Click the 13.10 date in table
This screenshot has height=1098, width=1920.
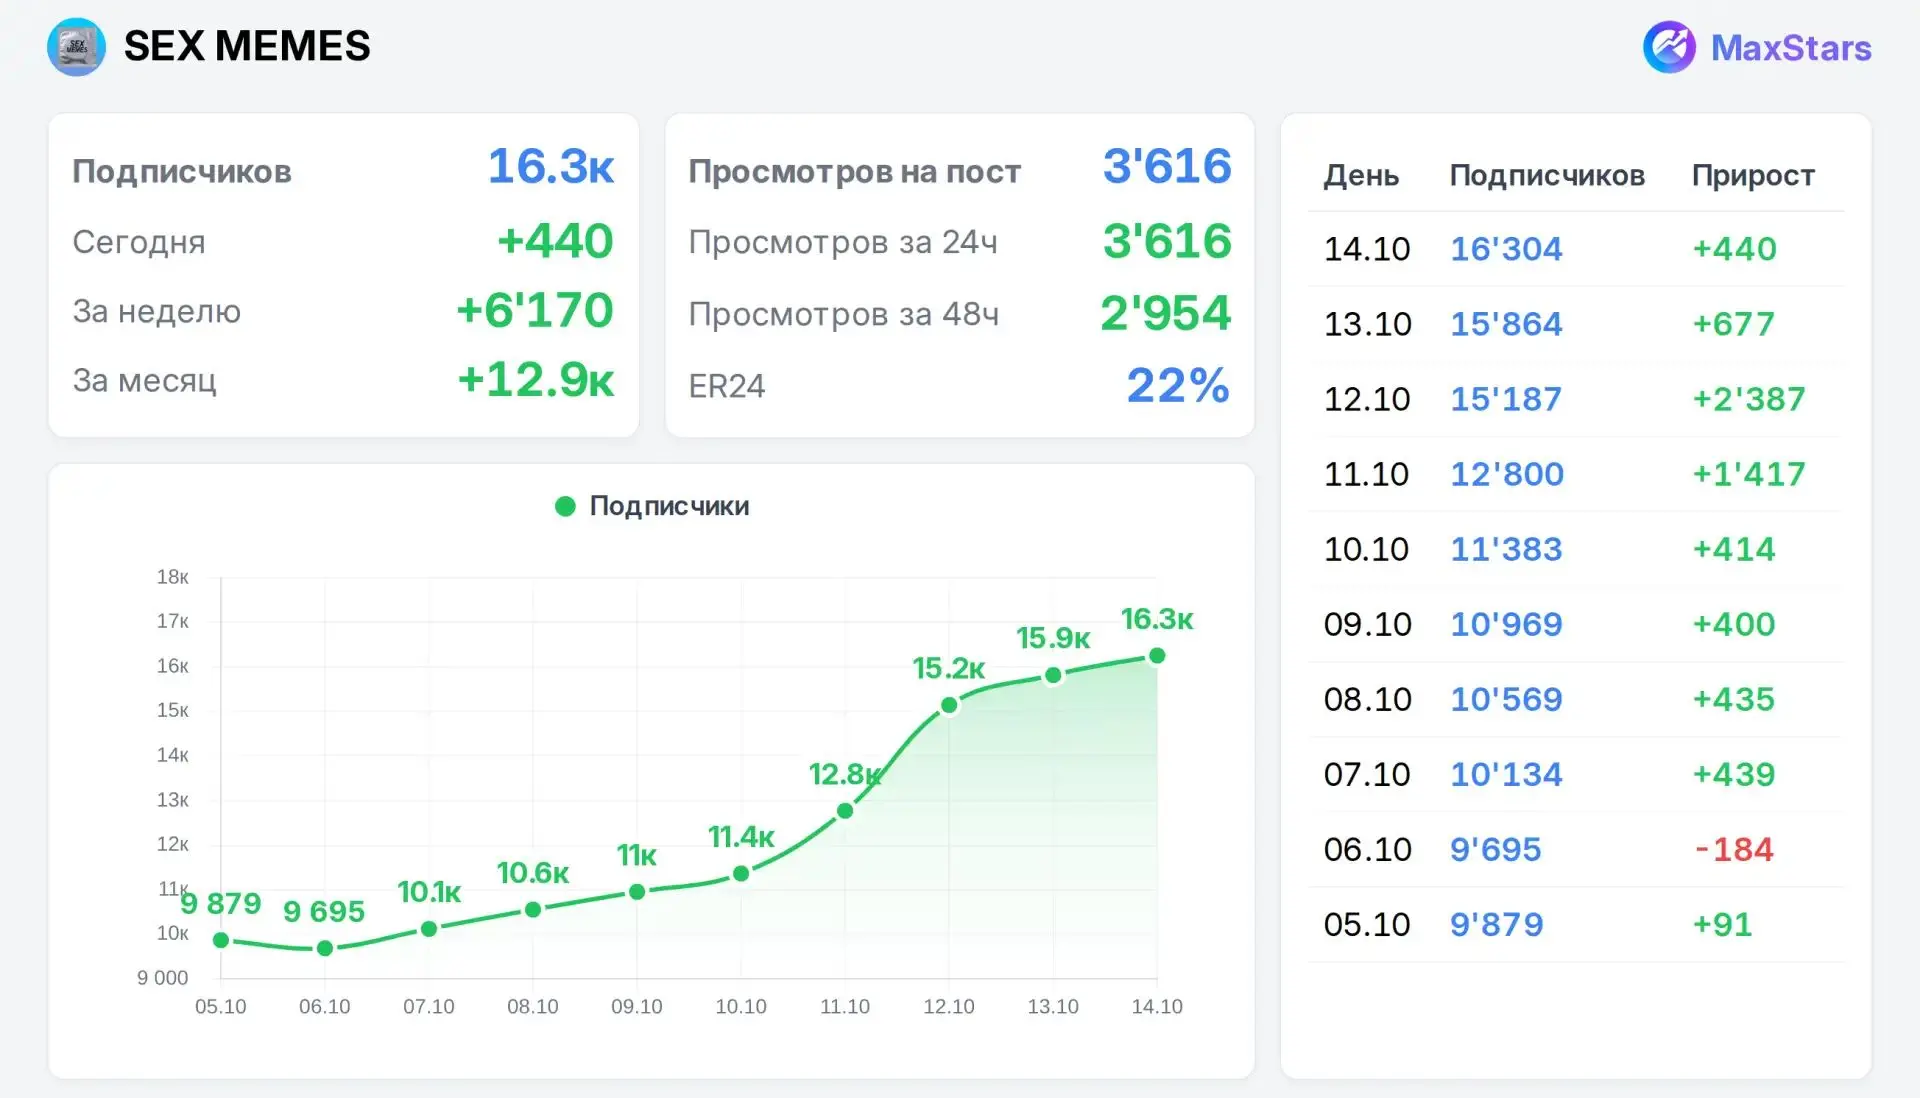1367,324
